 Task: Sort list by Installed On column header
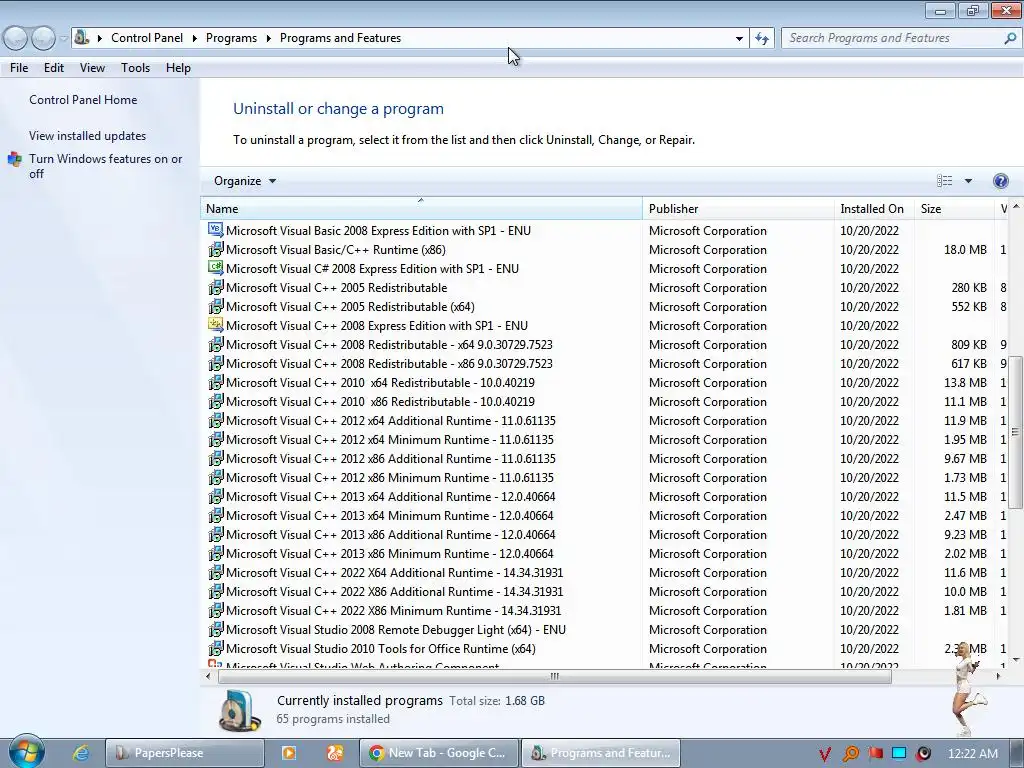click(x=874, y=209)
